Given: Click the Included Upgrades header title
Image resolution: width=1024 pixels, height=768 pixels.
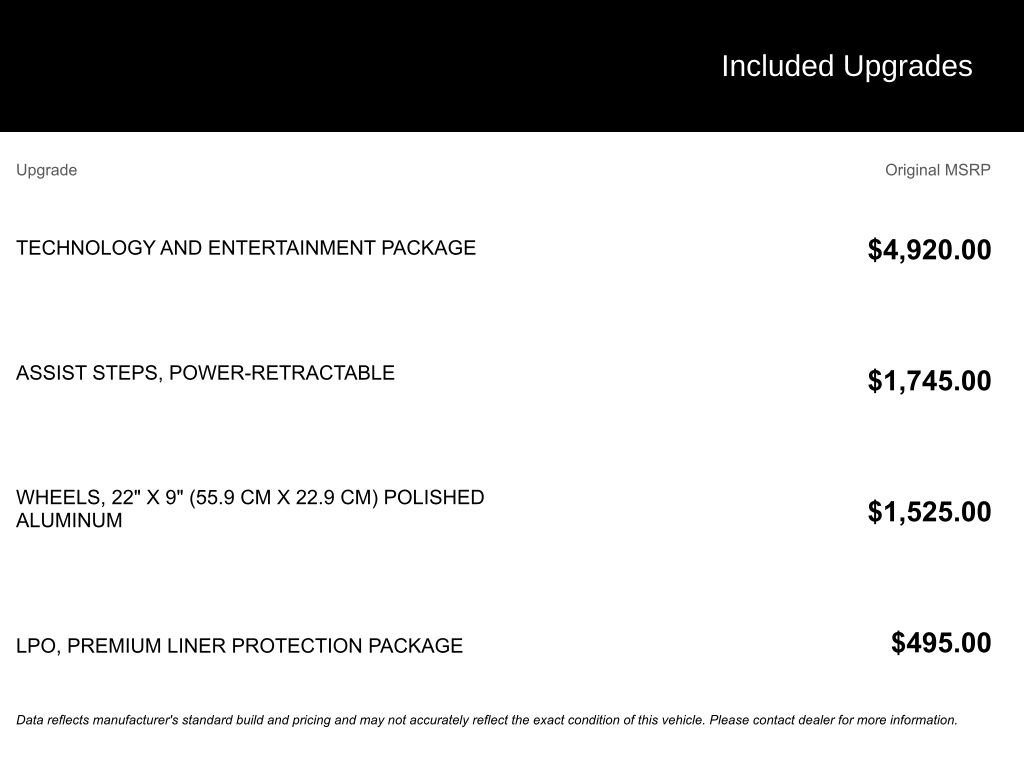Looking at the screenshot, I should tap(846, 67).
